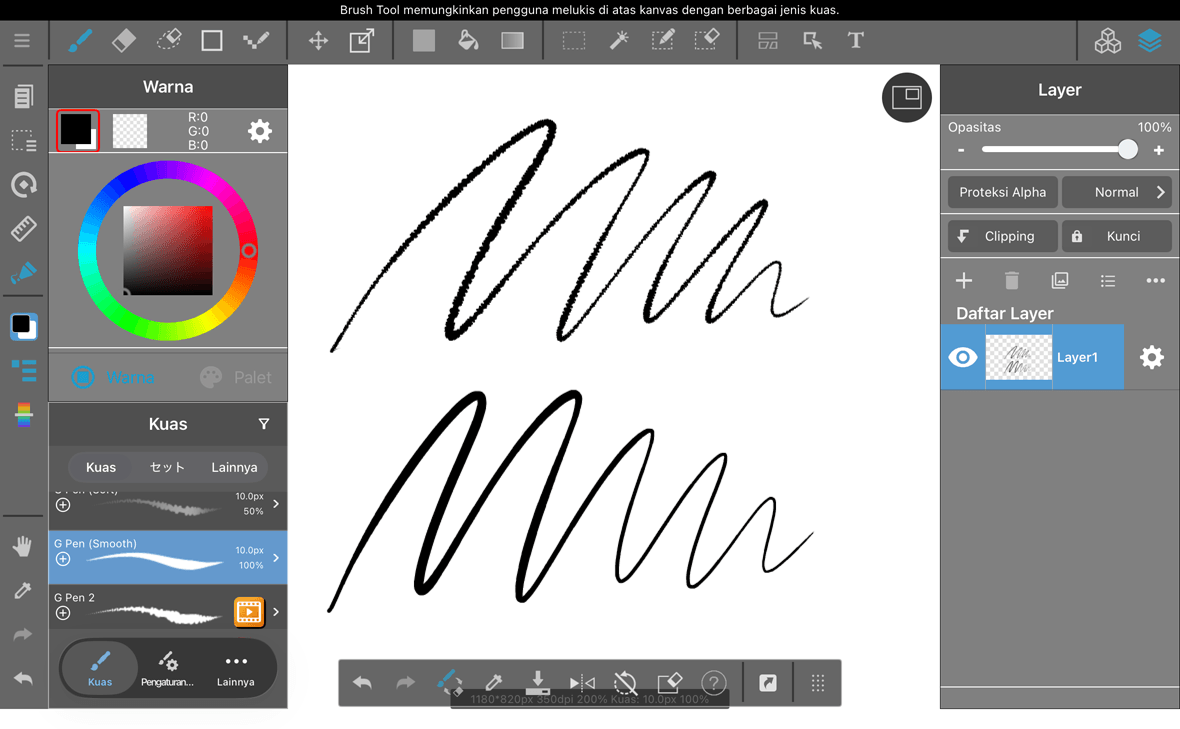The width and height of the screenshot is (1180, 729).
Task: Open the help question mark button
Action: click(713, 683)
